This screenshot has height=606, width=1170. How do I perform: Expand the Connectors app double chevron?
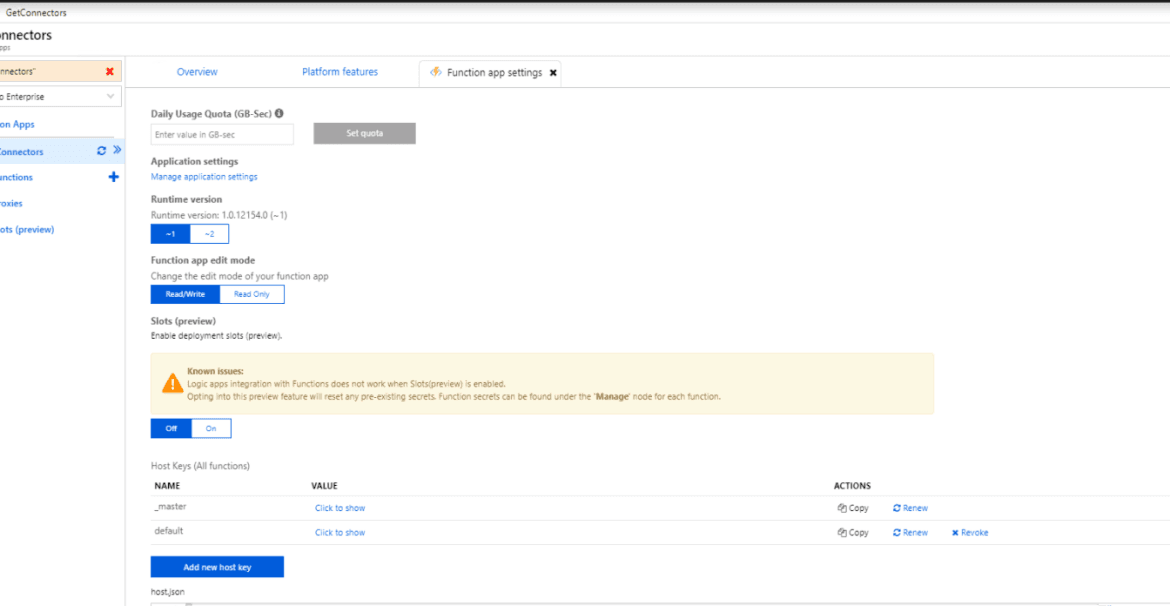pos(116,151)
